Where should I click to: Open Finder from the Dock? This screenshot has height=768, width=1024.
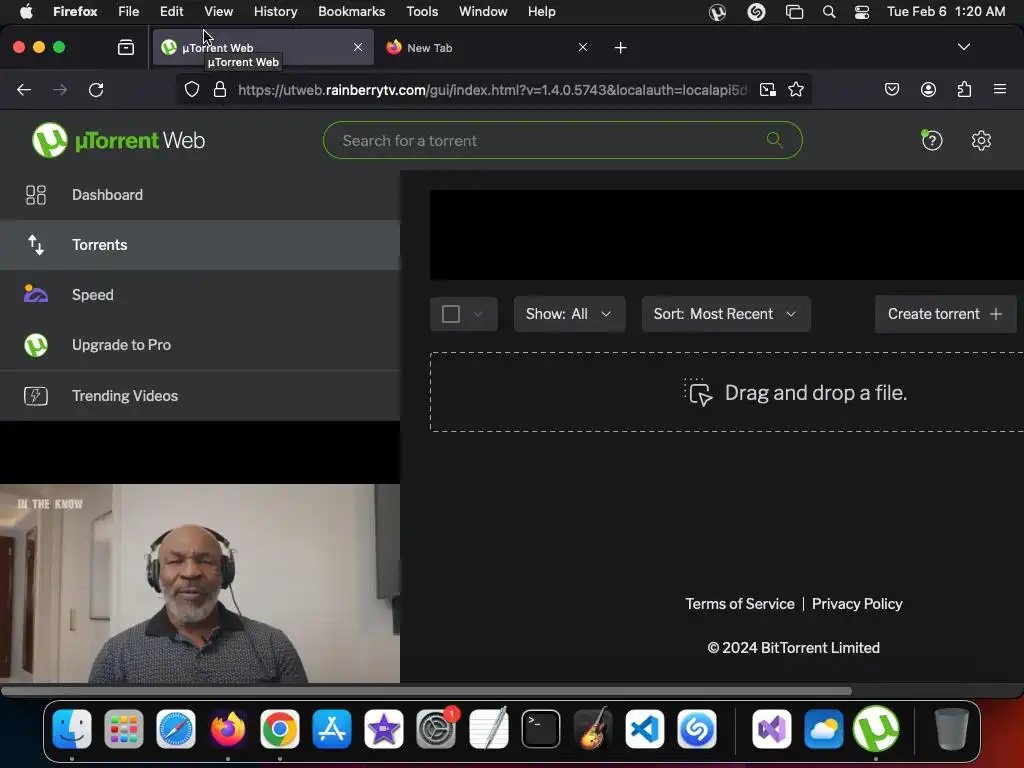coord(72,729)
